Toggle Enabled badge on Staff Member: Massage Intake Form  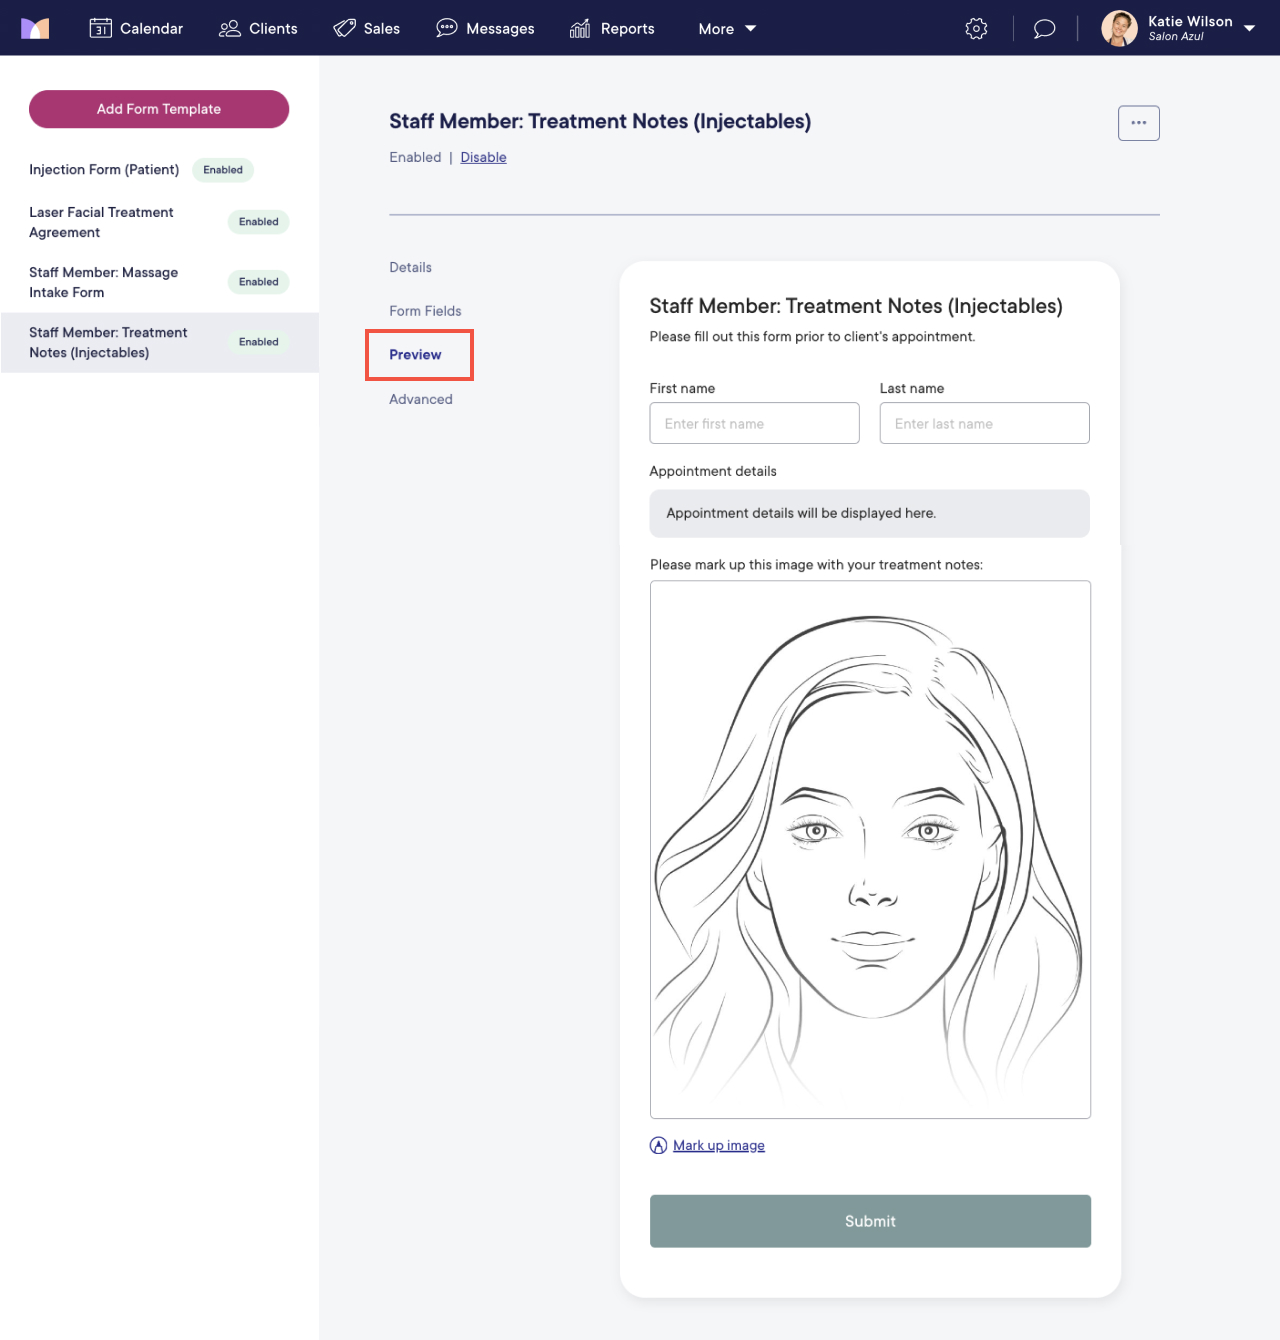258,282
